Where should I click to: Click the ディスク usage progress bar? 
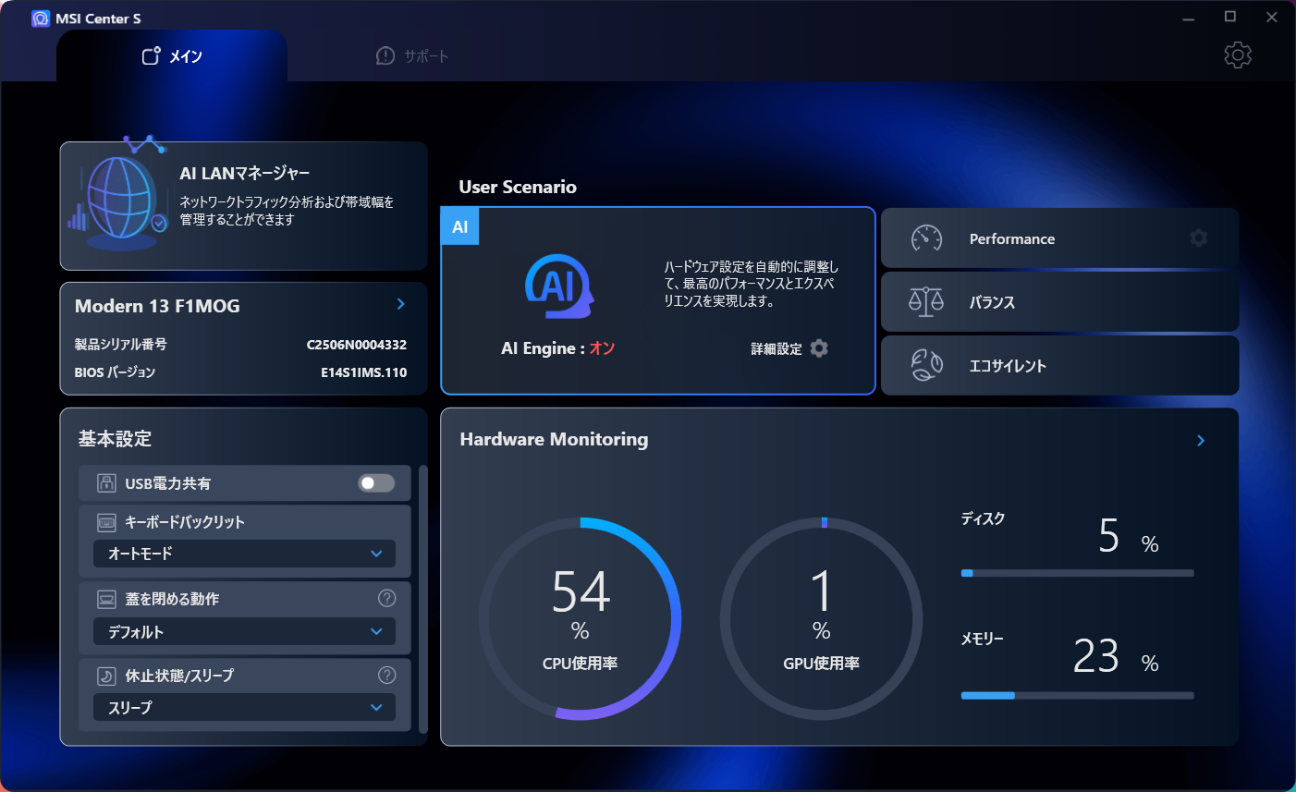[x=1077, y=573]
